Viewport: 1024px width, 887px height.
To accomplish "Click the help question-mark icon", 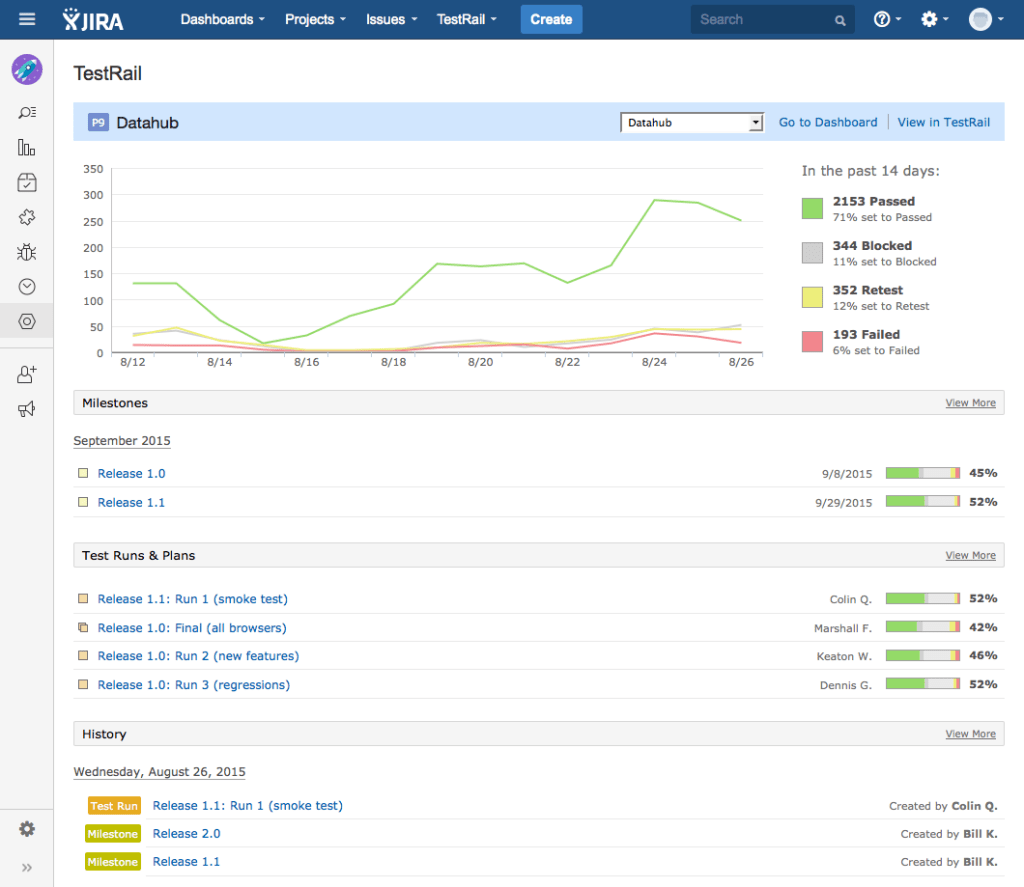I will pyautogui.click(x=882, y=18).
